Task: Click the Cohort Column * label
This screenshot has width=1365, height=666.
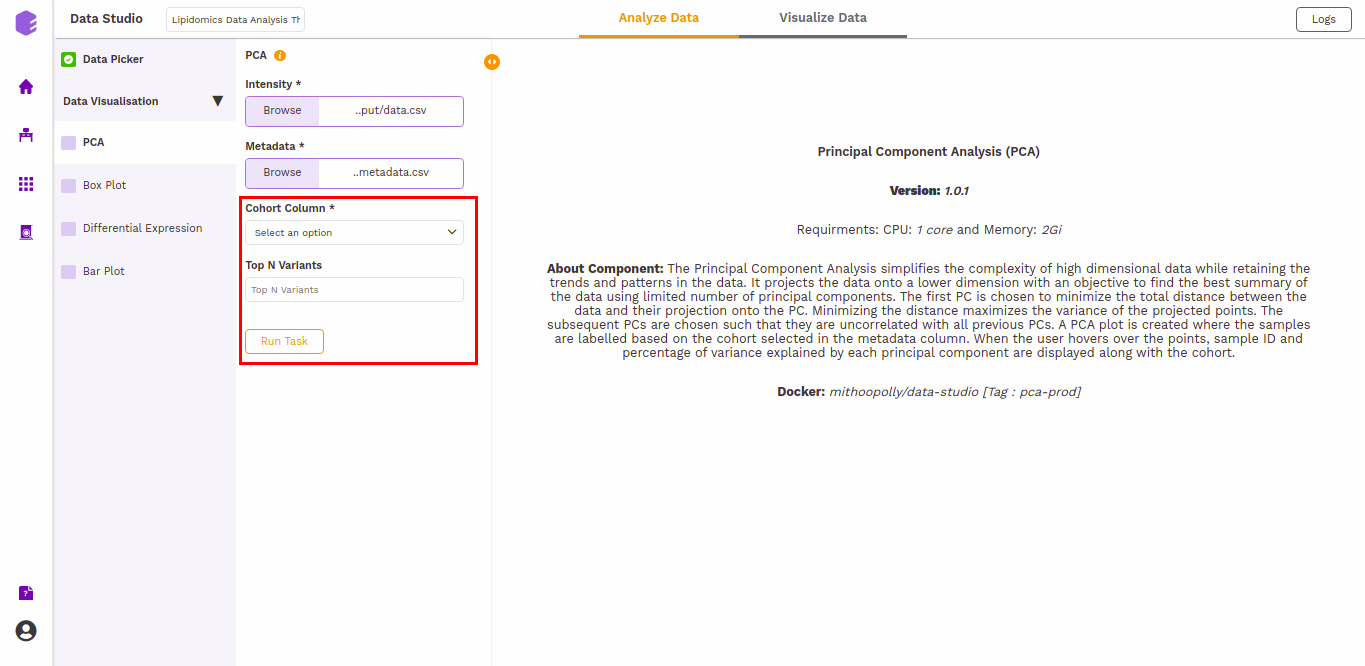Action: coord(290,208)
